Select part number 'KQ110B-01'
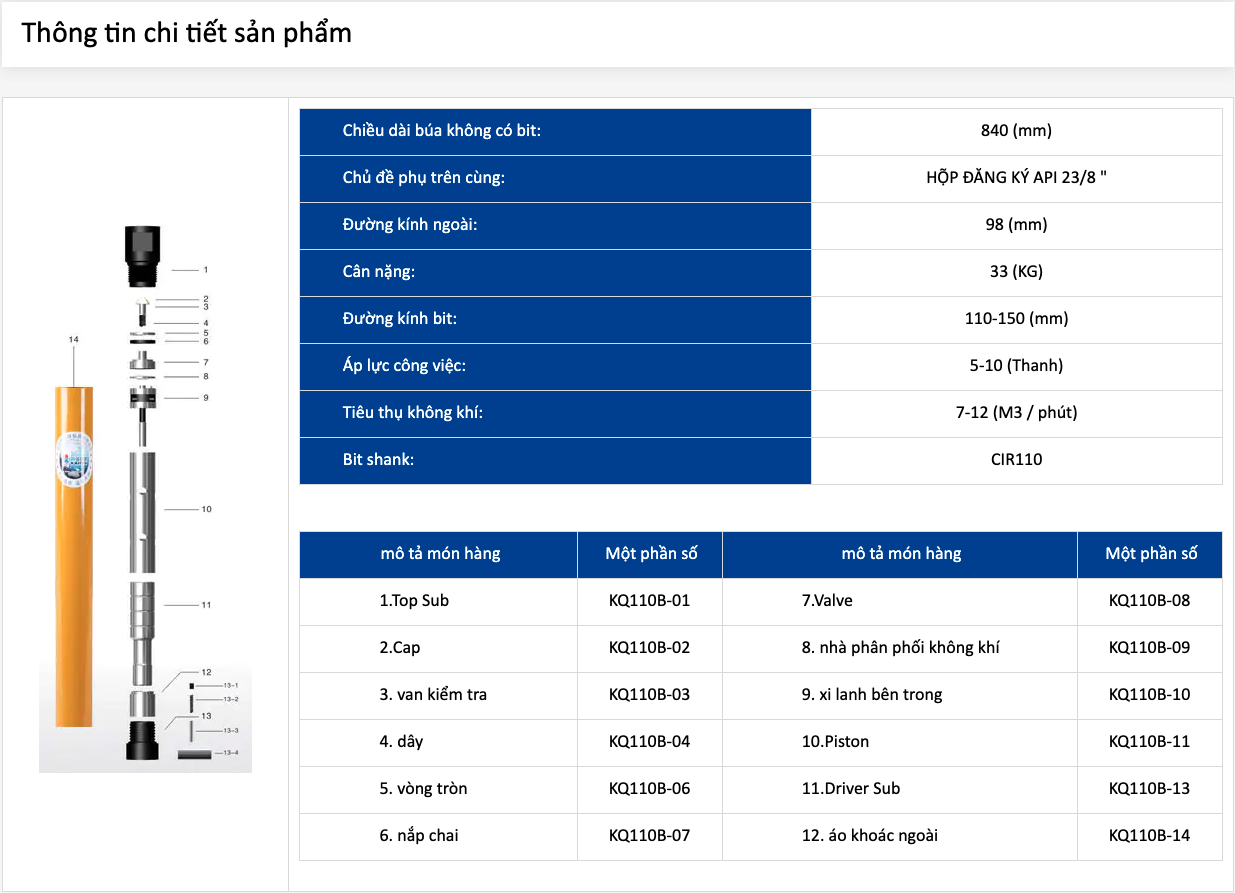This screenshot has width=1235, height=893. (x=650, y=601)
